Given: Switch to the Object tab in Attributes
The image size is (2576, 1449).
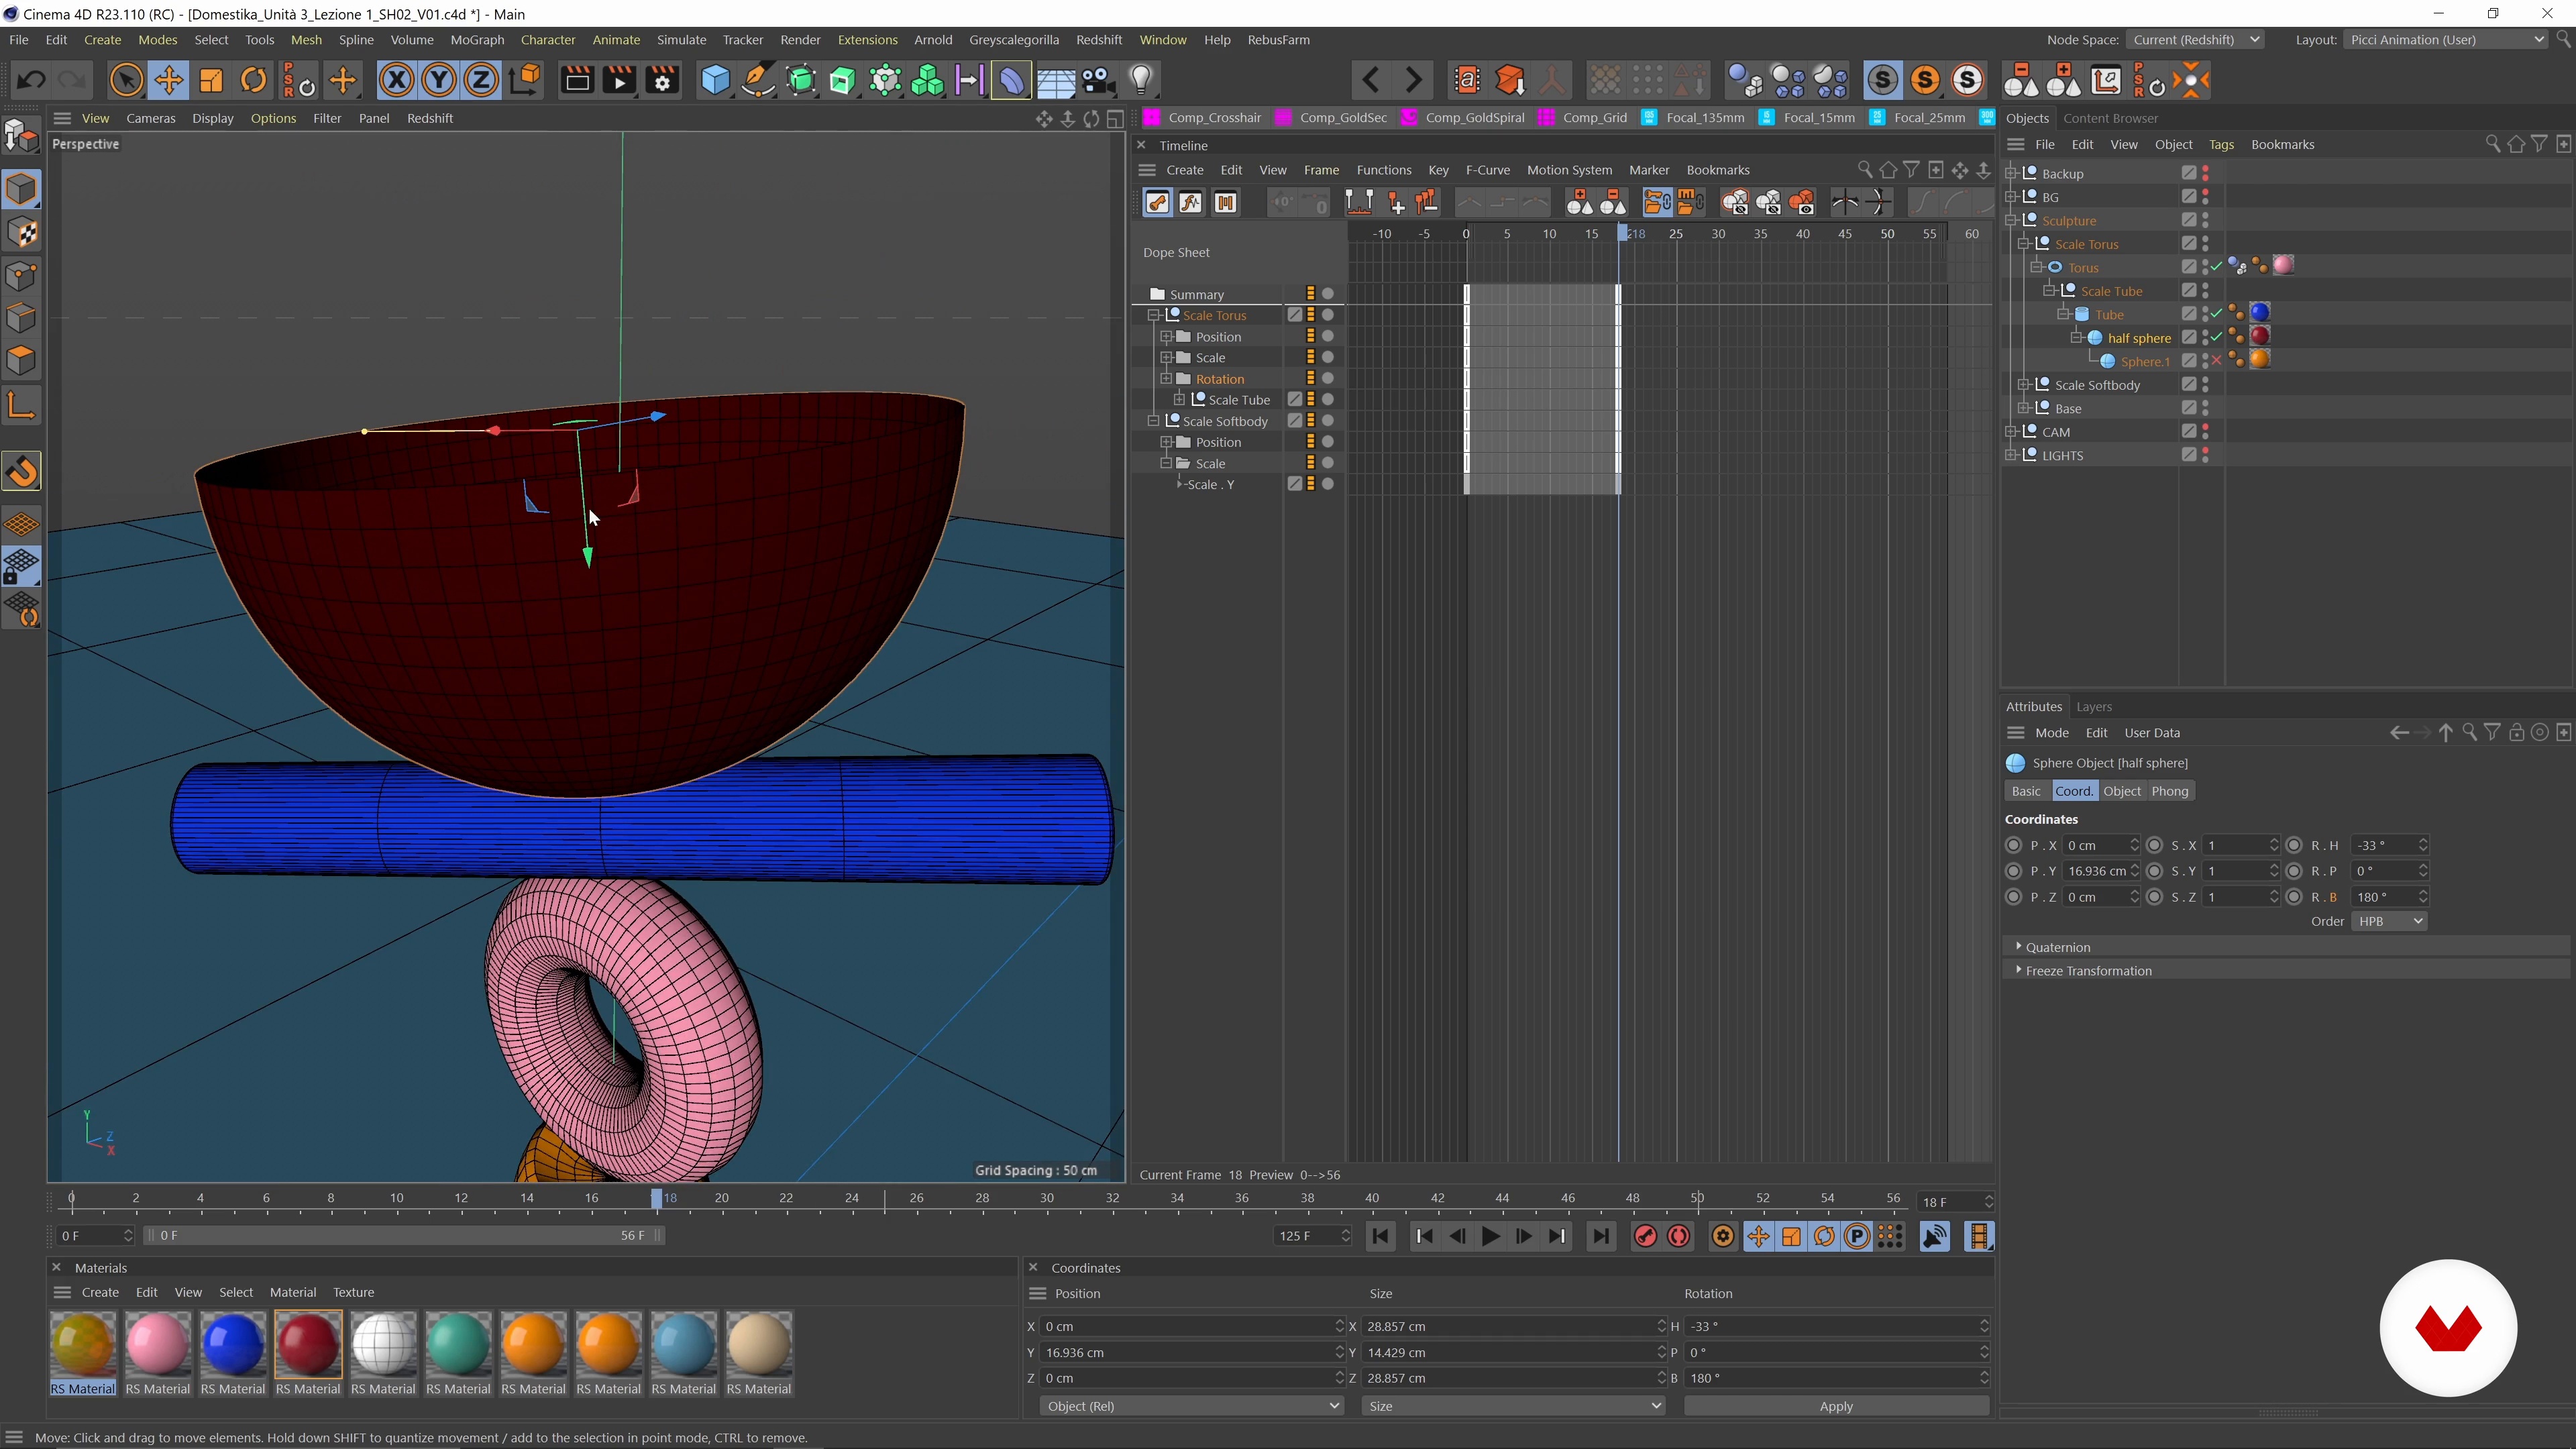Looking at the screenshot, I should (x=2121, y=792).
